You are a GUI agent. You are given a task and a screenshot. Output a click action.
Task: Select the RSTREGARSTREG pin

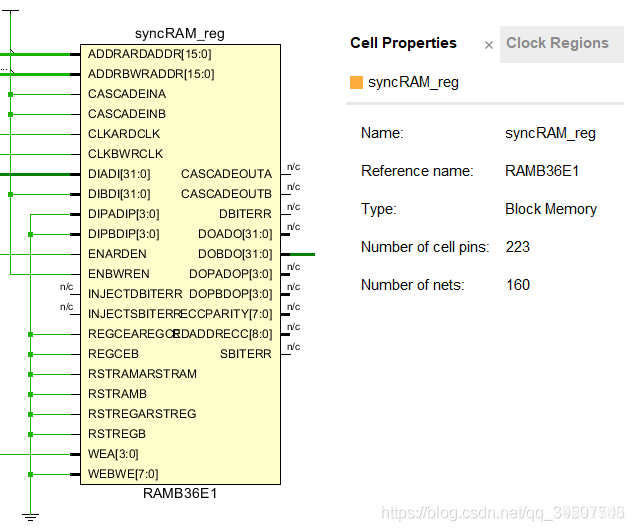[142, 414]
